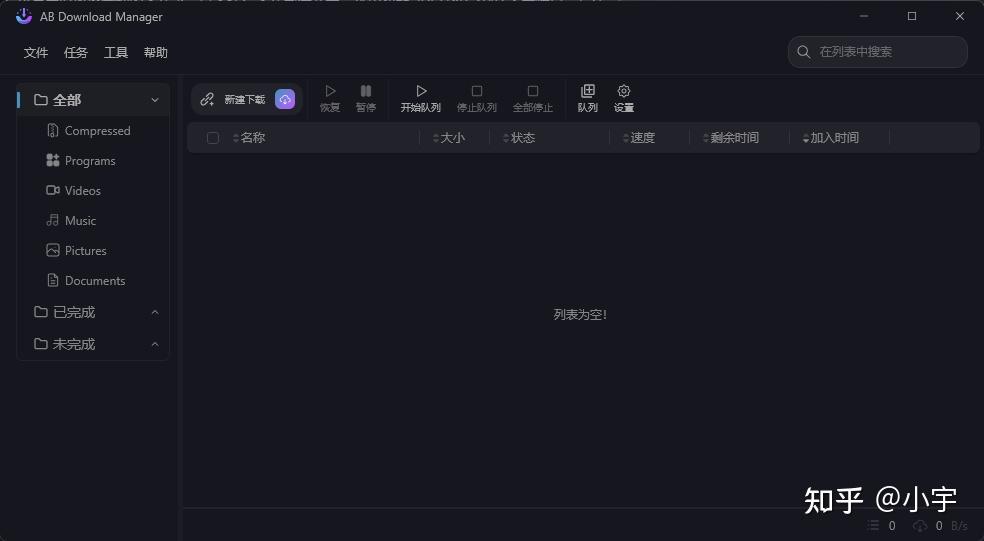
Task: Sort the list by 大小 column
Action: [449, 137]
